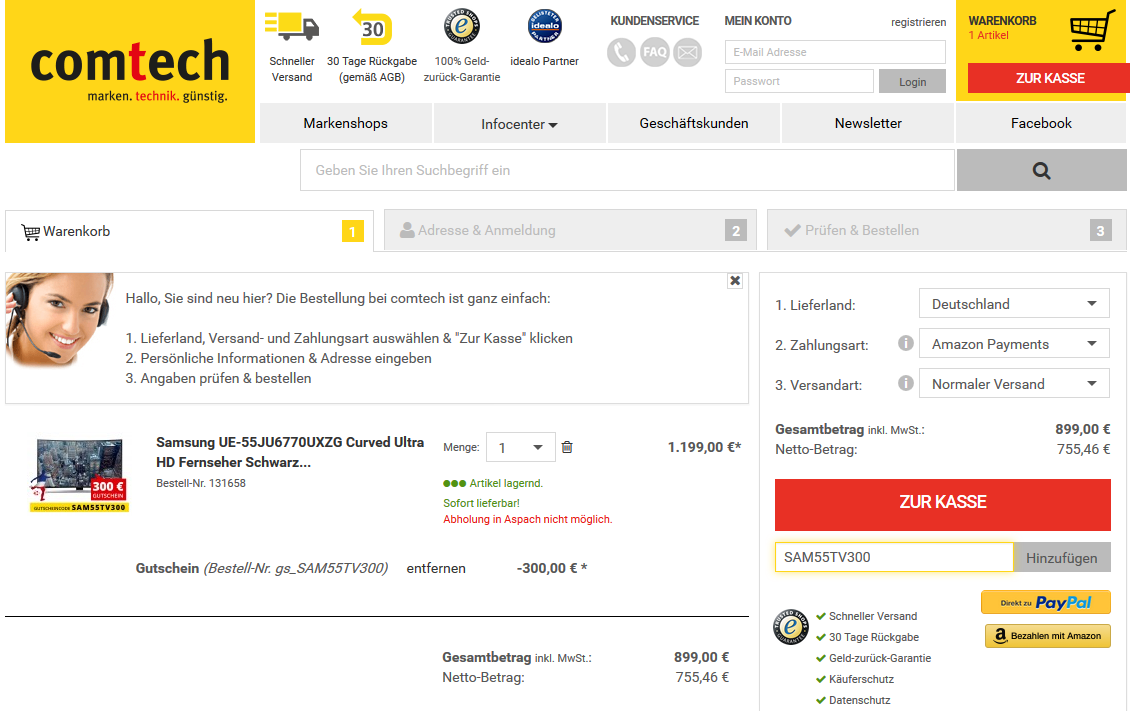Click the info icon next to Zahlungsart
The image size is (1130, 711).
[x=906, y=343]
